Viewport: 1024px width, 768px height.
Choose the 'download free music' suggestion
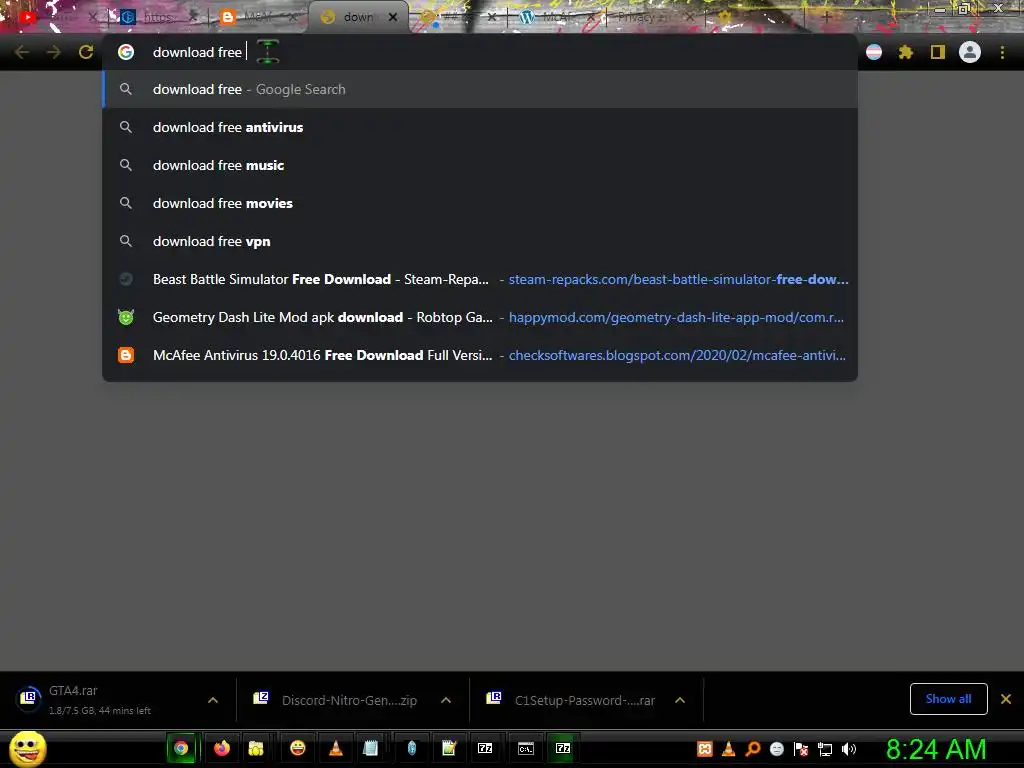pyautogui.click(x=480, y=165)
